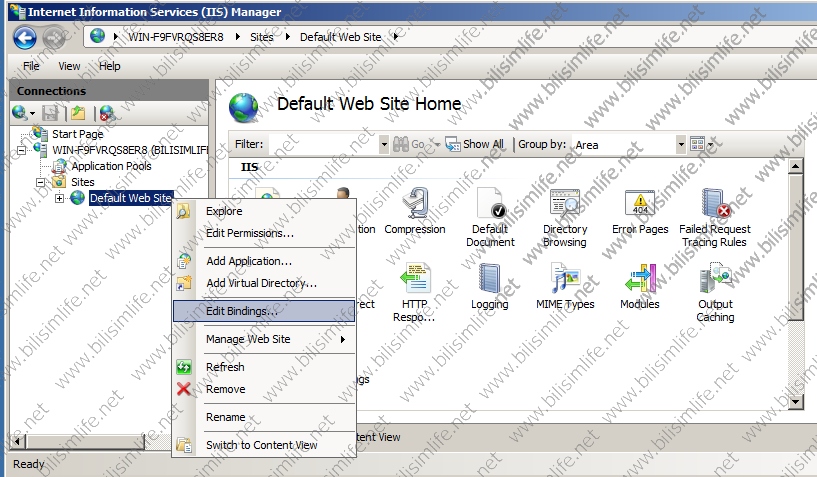Screen dimensions: 817x477
Task: Select Add Virtual Directory menu entry
Action: coord(264,283)
